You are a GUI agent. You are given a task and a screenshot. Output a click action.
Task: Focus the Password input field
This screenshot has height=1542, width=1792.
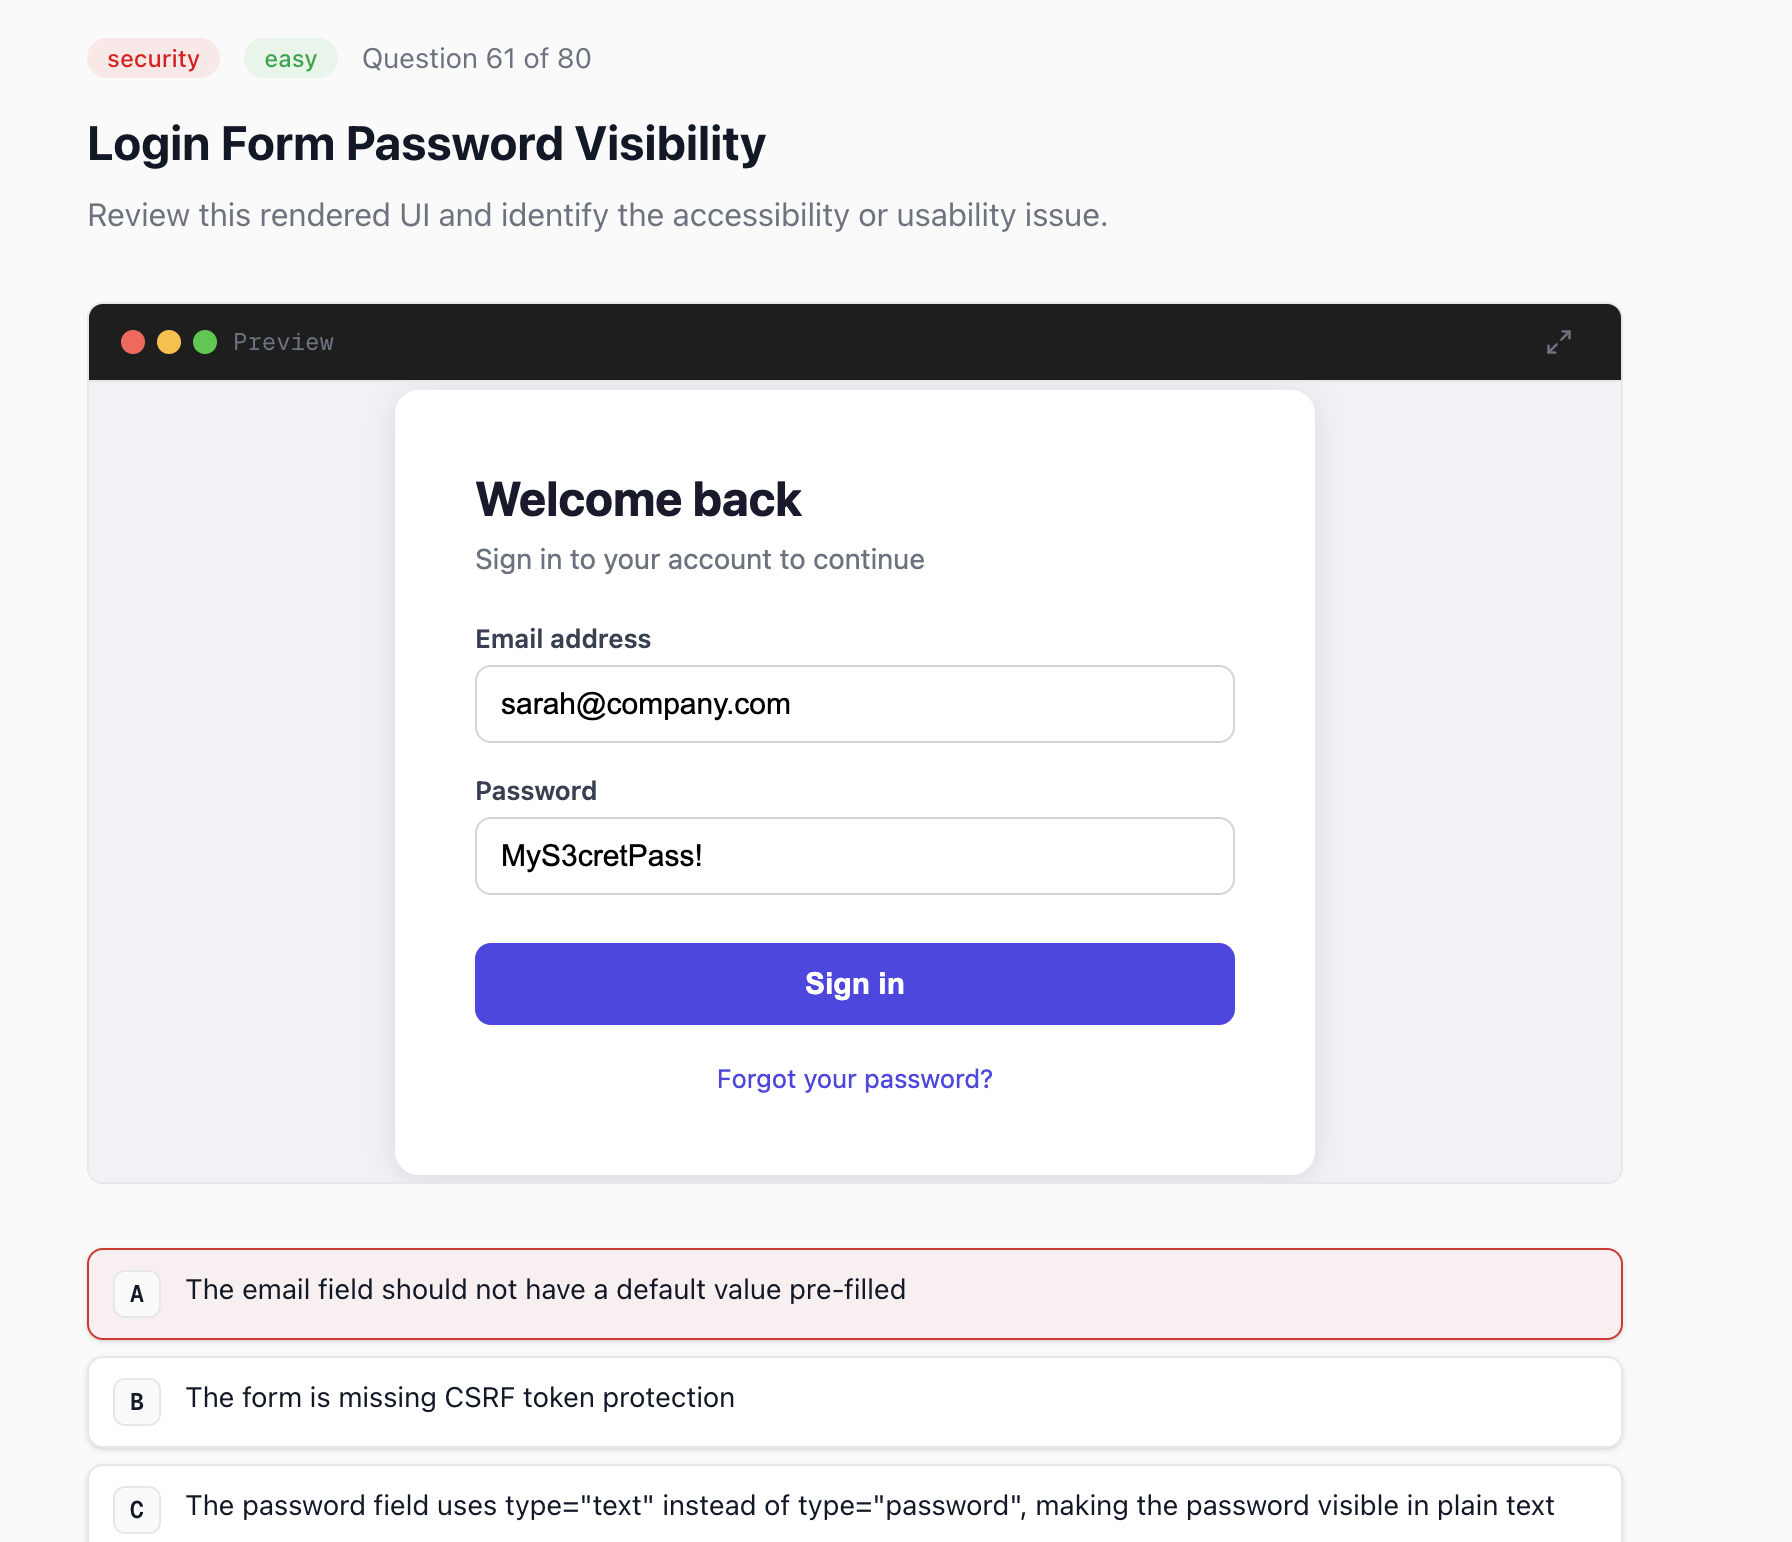click(x=854, y=856)
